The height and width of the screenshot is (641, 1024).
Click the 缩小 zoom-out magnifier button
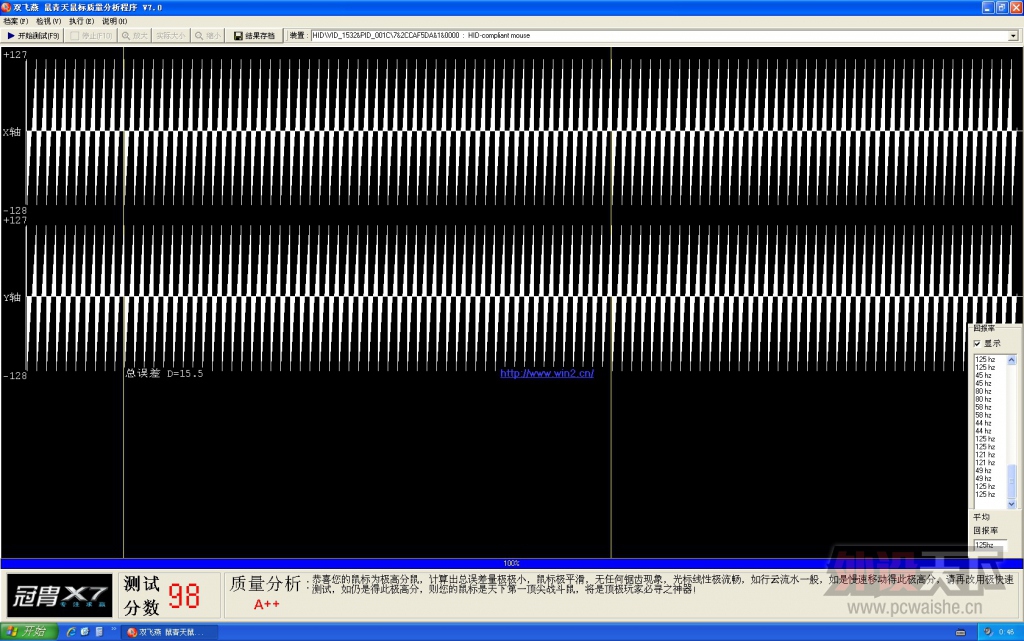point(208,36)
